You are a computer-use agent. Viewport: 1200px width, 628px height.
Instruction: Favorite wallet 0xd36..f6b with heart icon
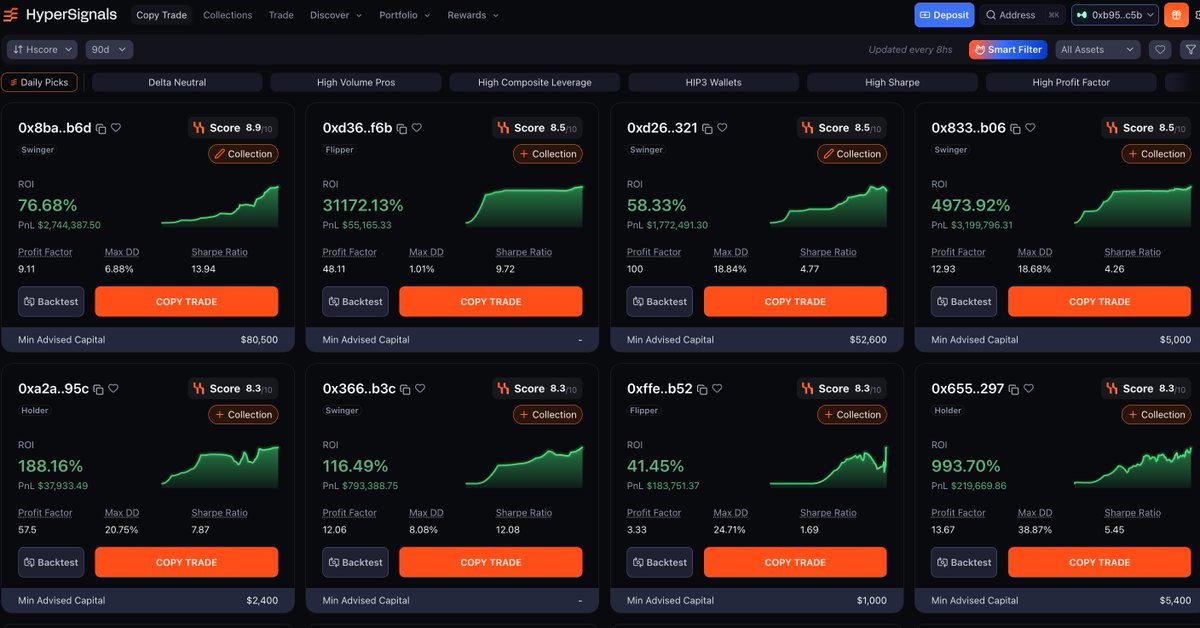[417, 128]
